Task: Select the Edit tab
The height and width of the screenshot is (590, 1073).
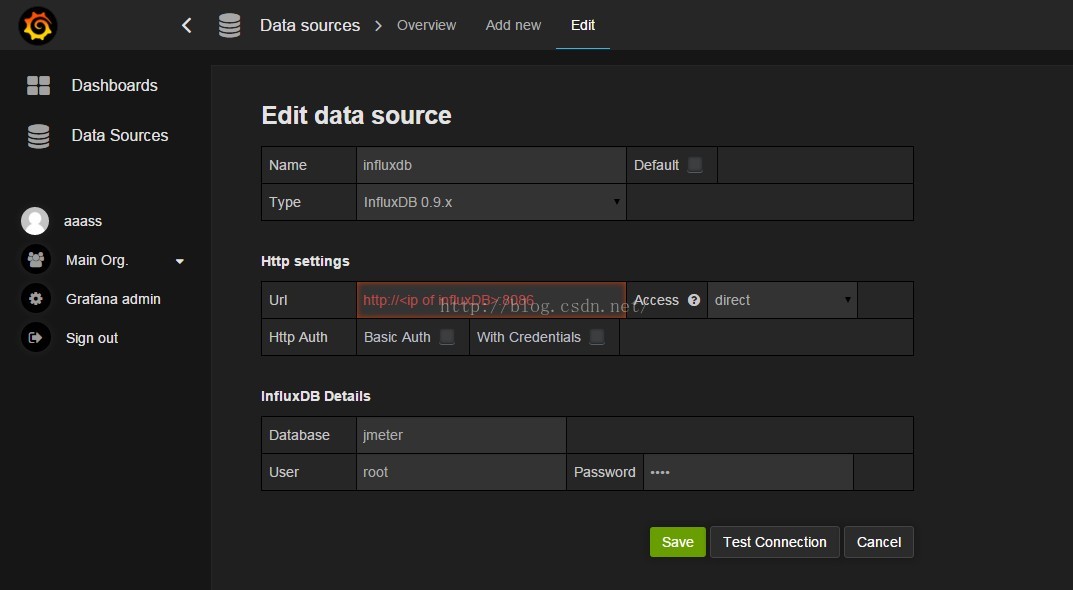Action: [x=583, y=25]
